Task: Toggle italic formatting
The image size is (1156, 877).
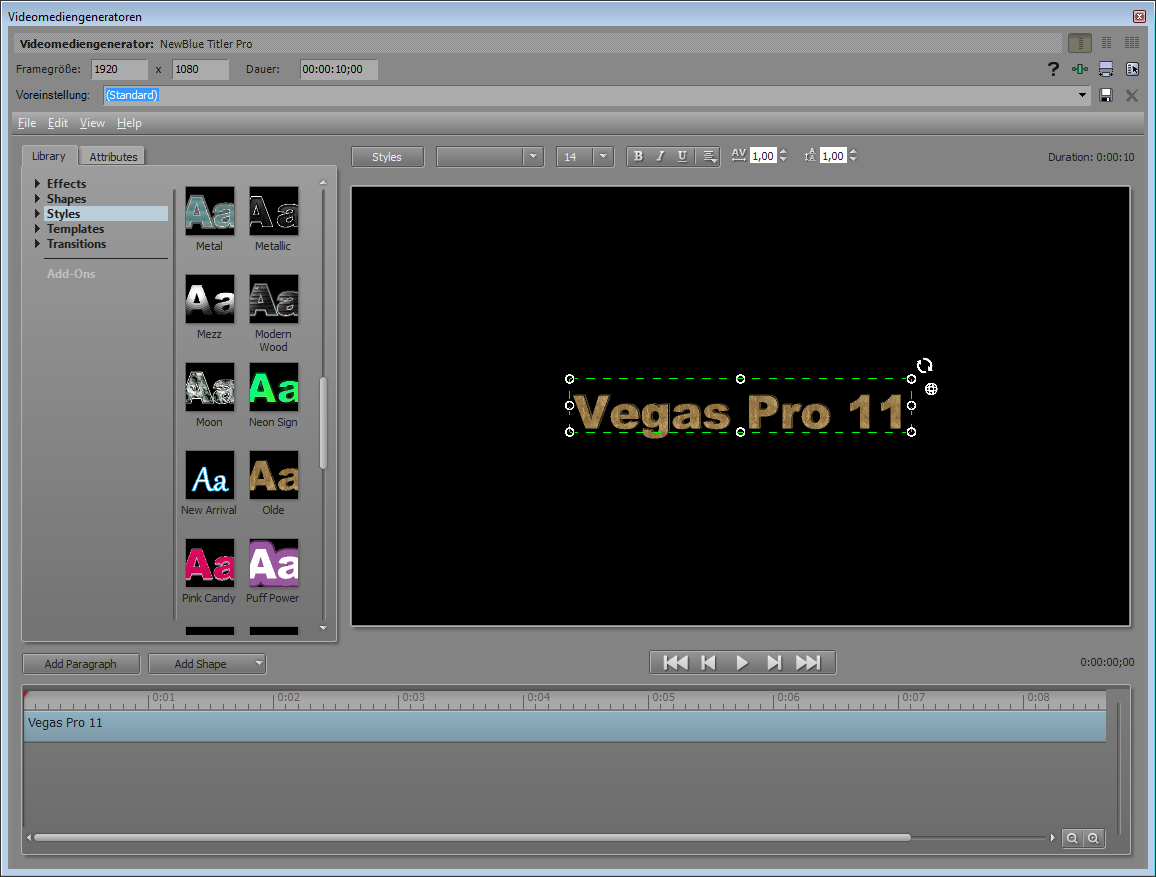Action: pos(660,157)
